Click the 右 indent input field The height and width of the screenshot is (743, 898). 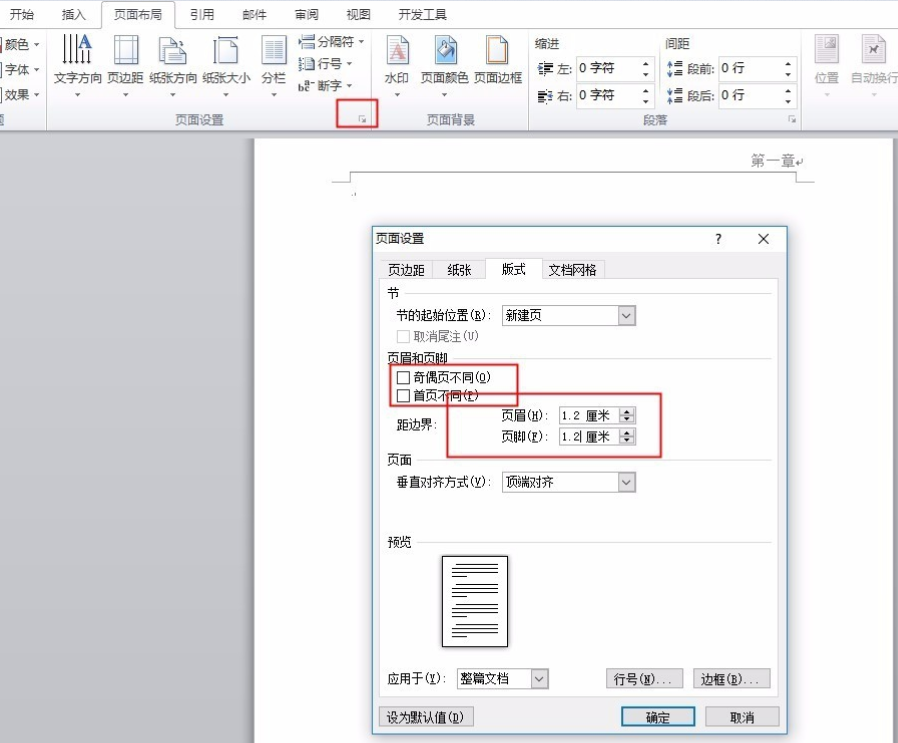click(607, 95)
